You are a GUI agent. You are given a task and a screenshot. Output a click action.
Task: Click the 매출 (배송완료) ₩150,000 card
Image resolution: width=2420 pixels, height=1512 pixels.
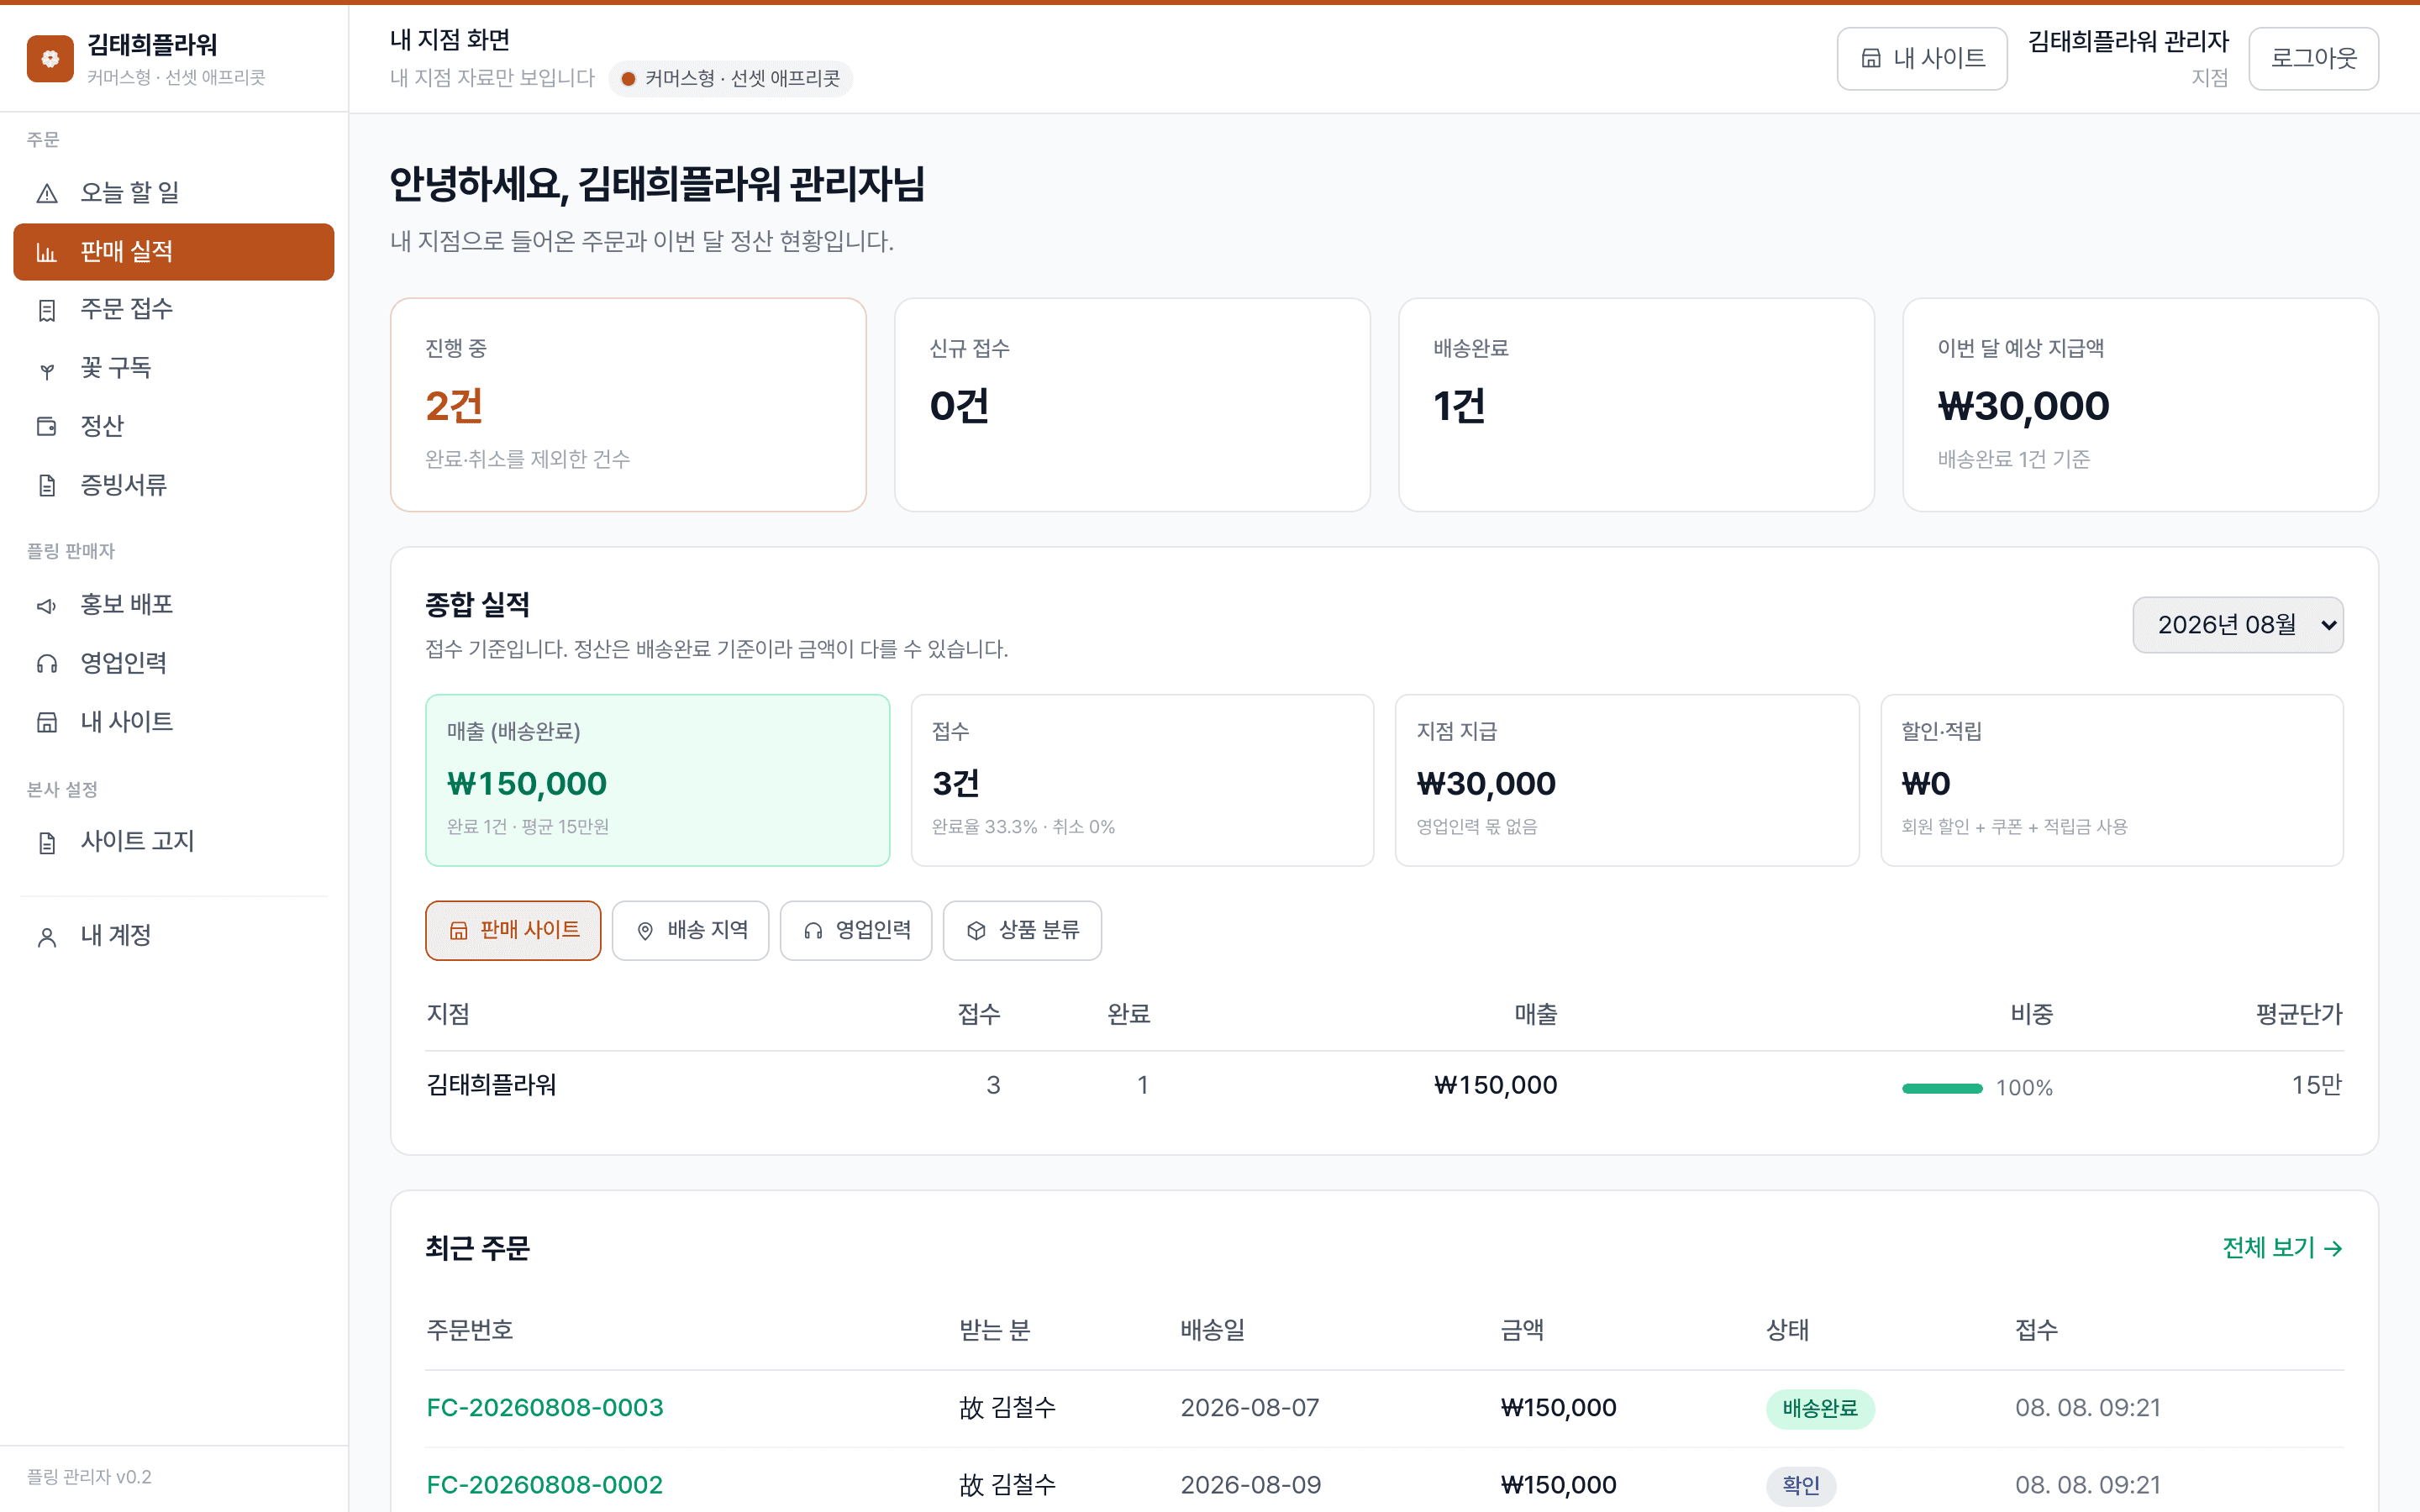tap(657, 780)
